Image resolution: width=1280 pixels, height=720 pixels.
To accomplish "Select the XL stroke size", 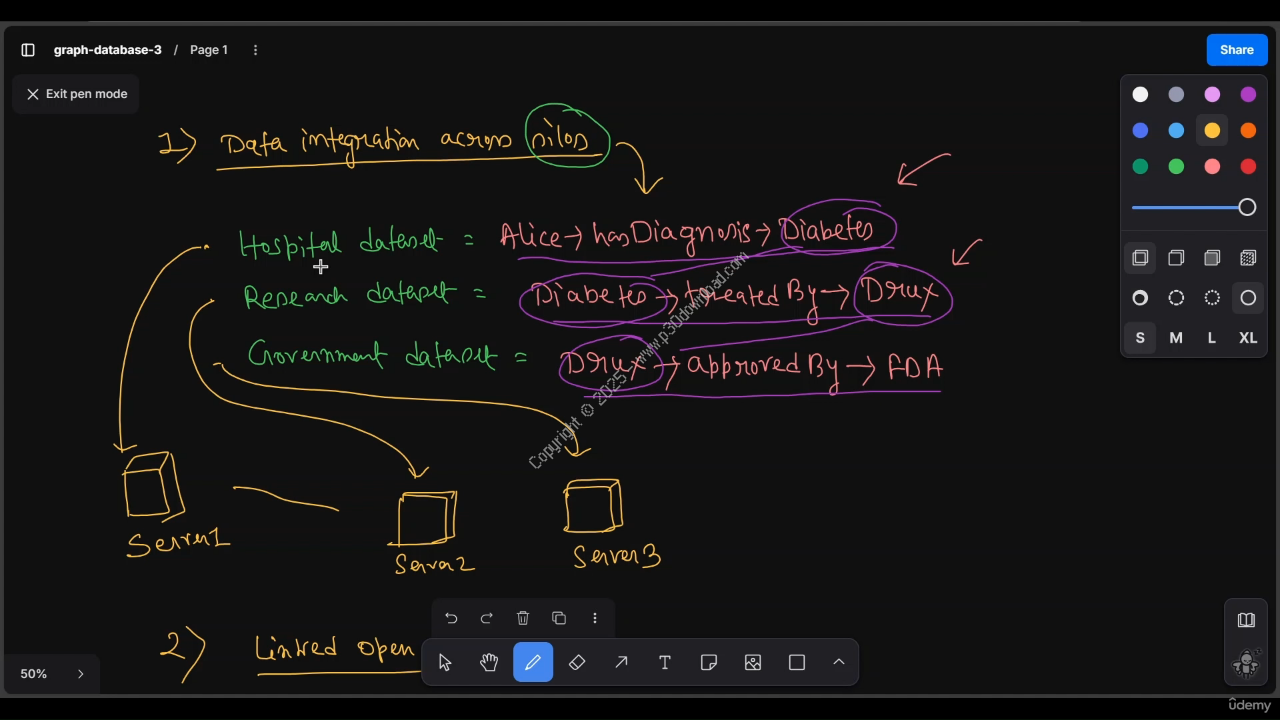I will click(1248, 338).
